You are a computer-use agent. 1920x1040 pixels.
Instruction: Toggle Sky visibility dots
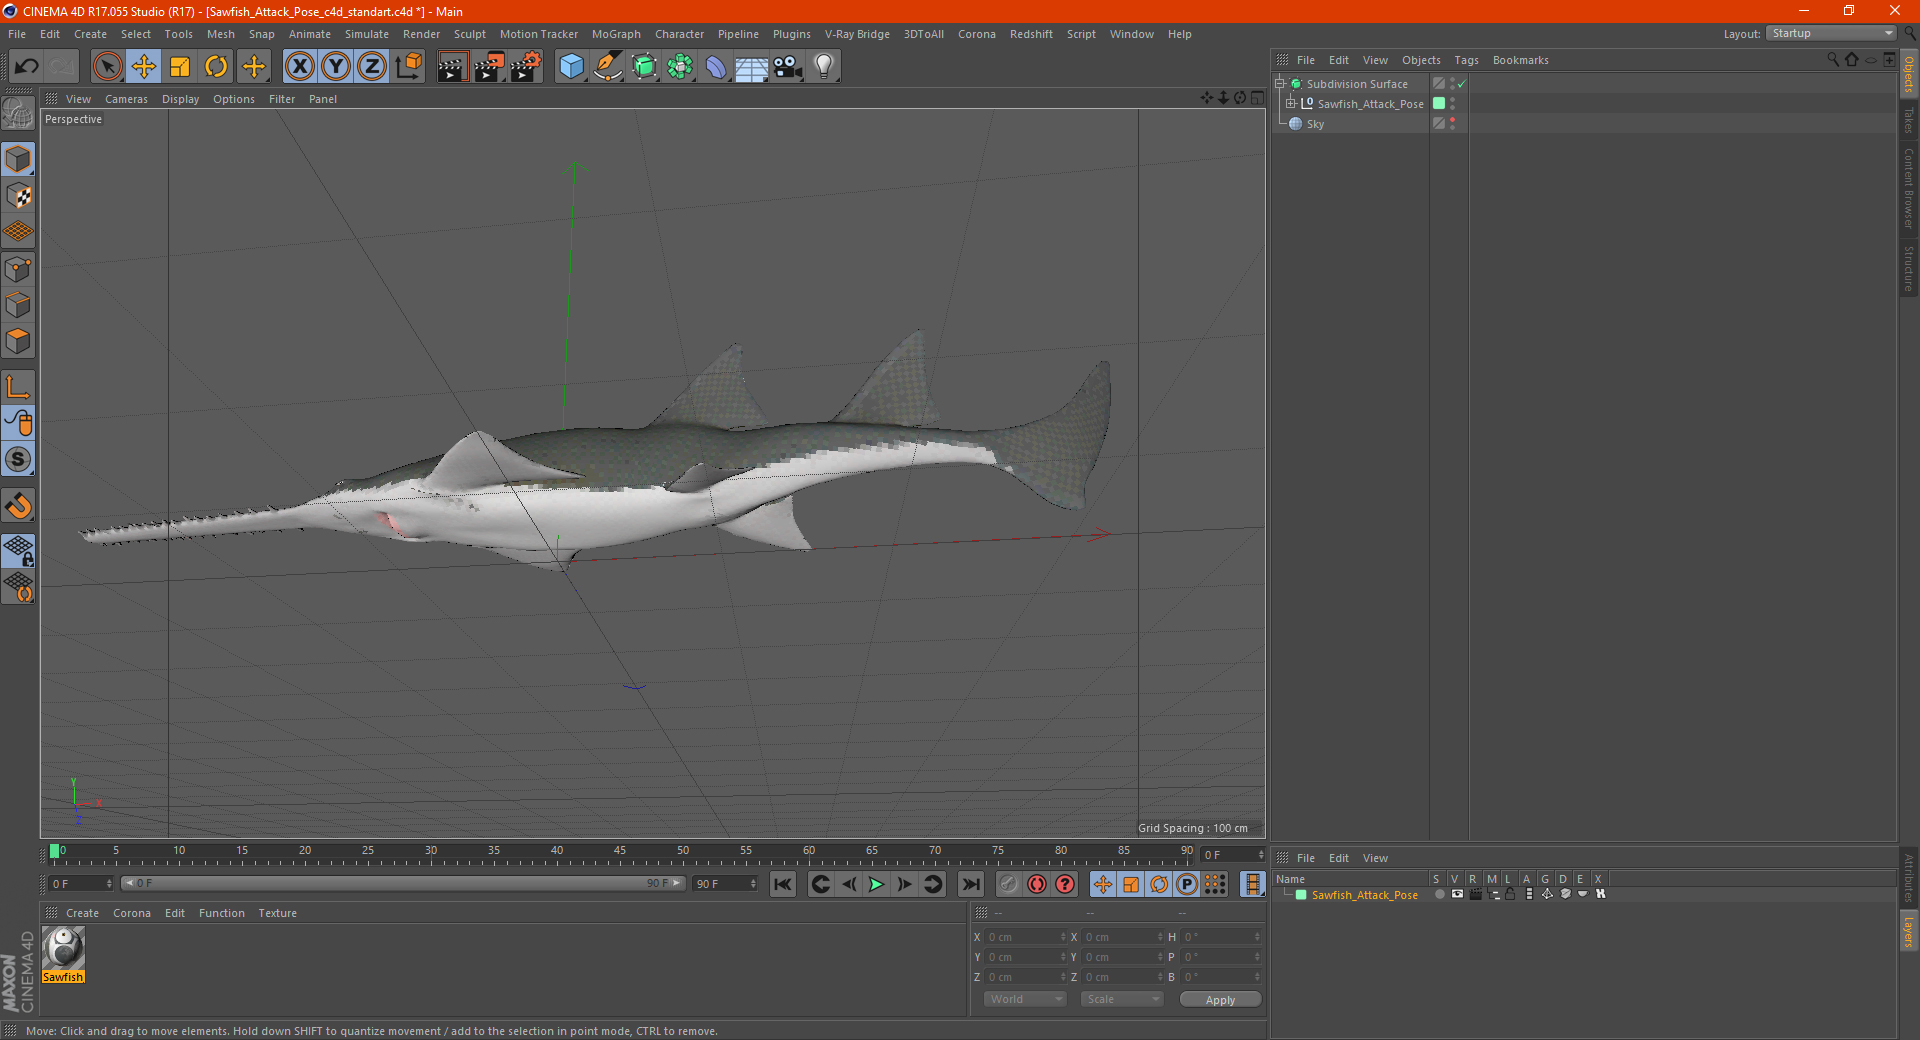tap(1452, 124)
